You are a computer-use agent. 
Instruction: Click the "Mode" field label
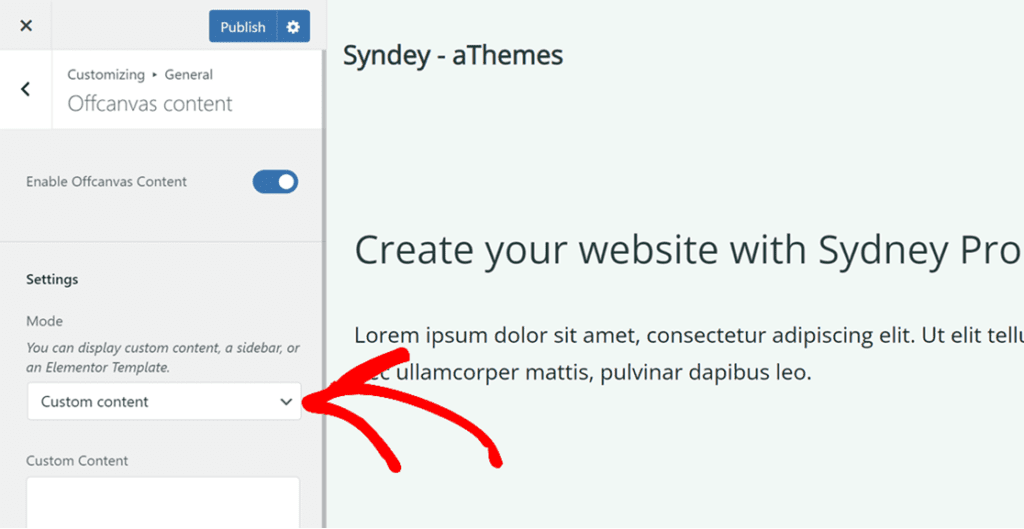pos(44,321)
